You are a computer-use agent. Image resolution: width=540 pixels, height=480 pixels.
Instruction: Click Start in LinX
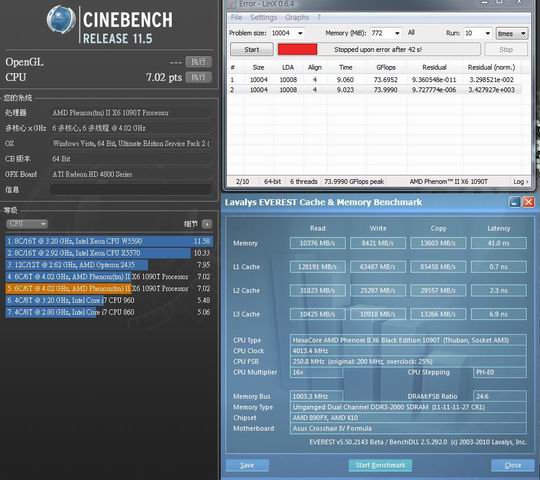[252, 49]
